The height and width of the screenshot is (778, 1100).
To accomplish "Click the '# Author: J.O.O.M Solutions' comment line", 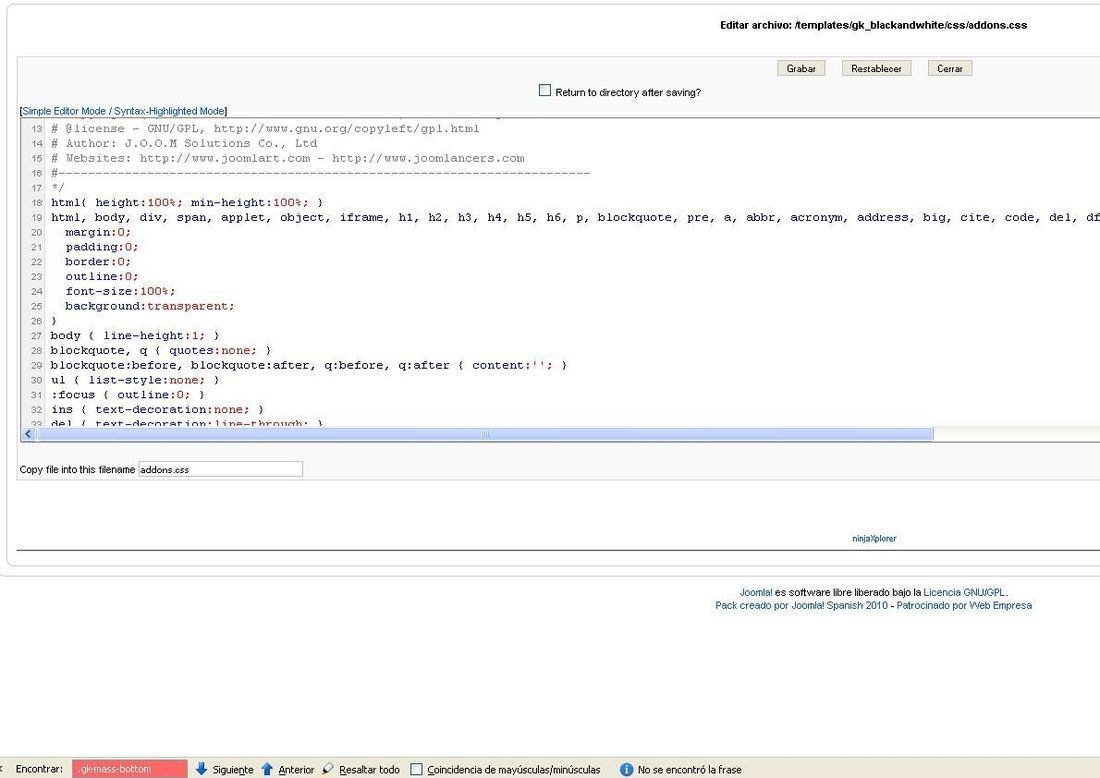I will 184,143.
